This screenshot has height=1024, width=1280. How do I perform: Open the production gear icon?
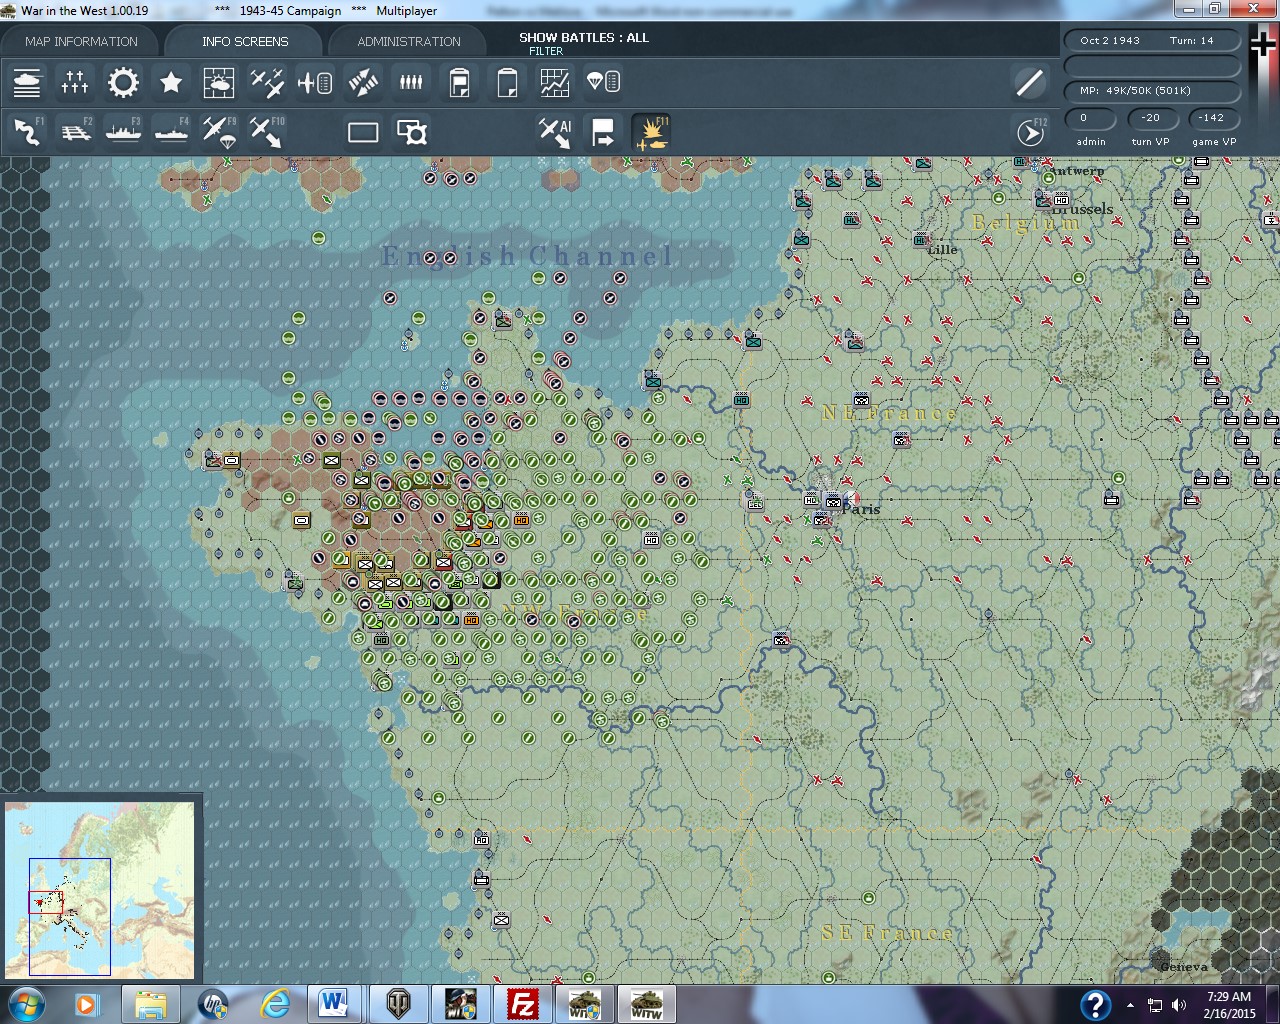[123, 82]
